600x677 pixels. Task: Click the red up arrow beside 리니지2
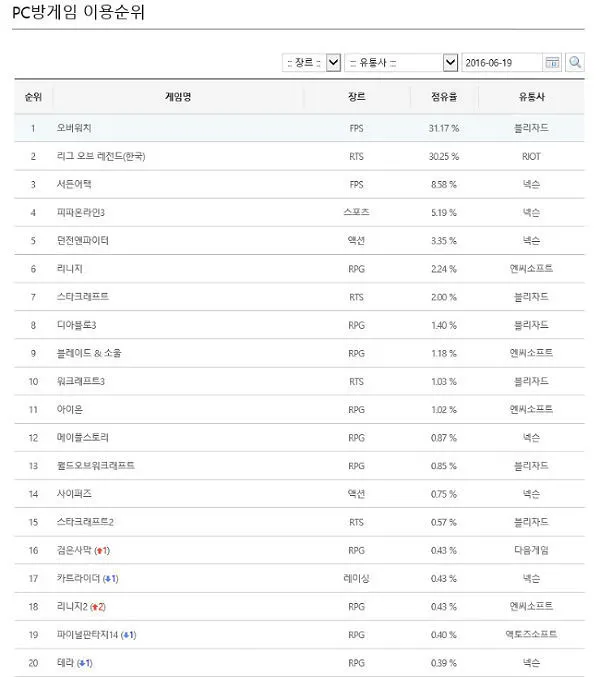click(96, 607)
